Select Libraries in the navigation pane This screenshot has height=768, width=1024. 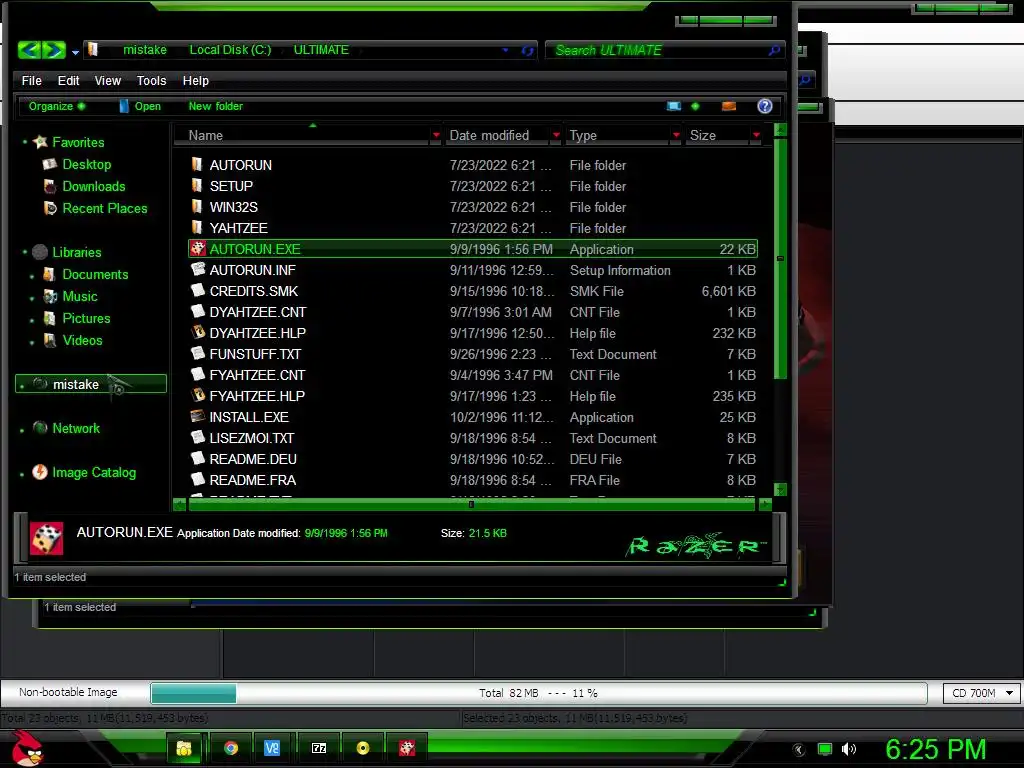pyautogui.click(x=76, y=252)
